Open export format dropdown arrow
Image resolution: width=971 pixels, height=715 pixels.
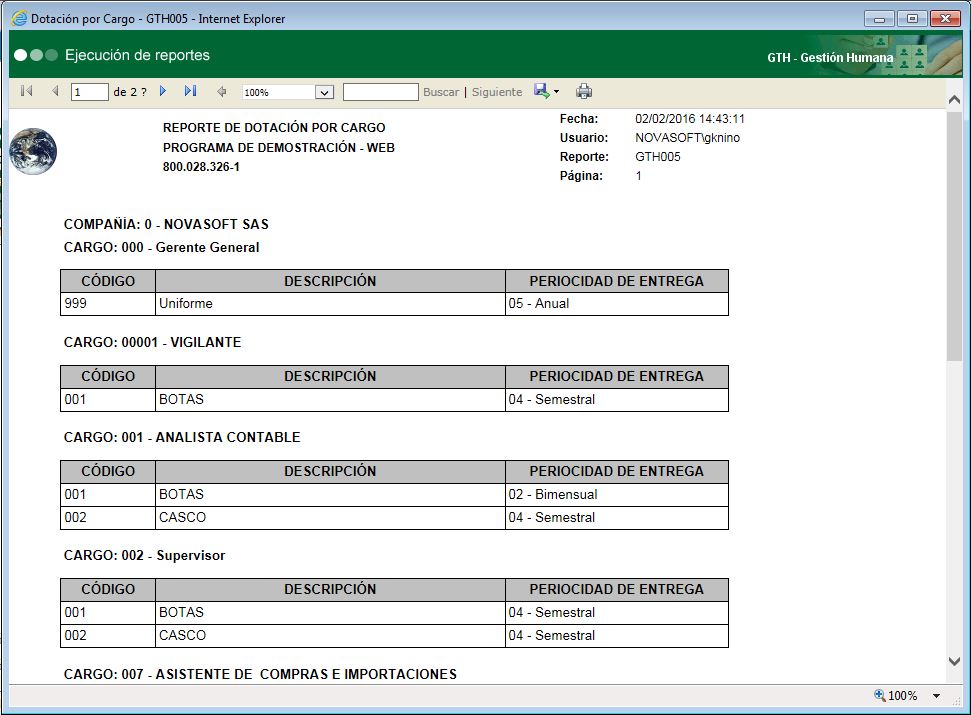(556, 92)
